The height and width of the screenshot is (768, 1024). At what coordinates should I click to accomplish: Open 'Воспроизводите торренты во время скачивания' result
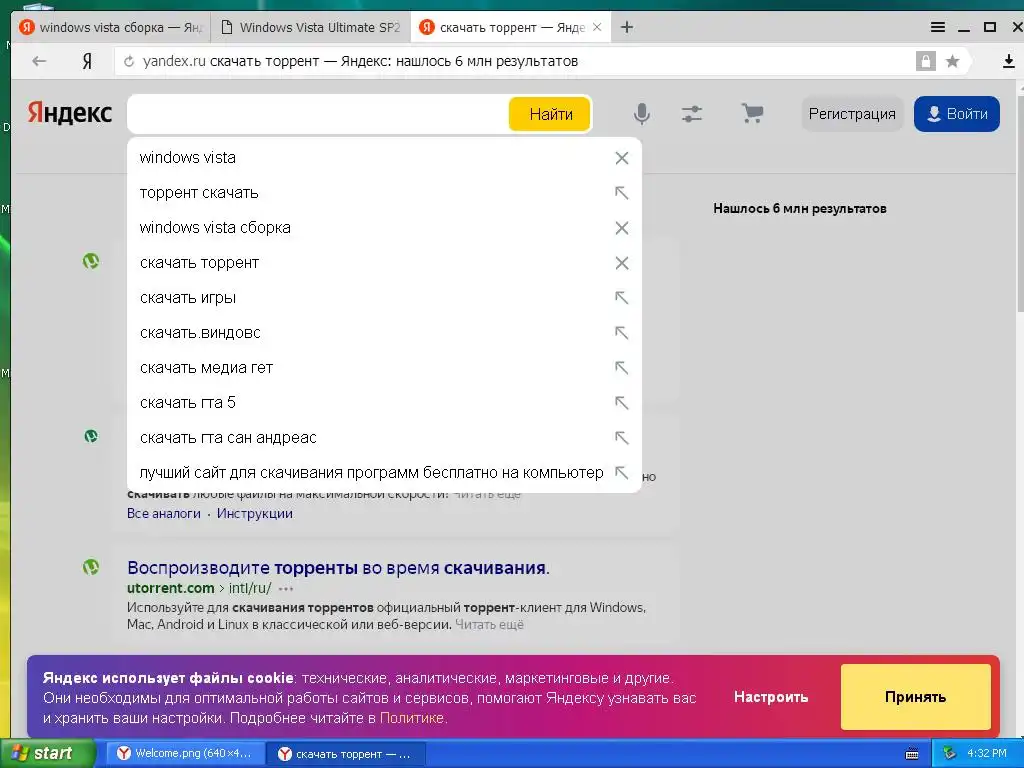338,568
